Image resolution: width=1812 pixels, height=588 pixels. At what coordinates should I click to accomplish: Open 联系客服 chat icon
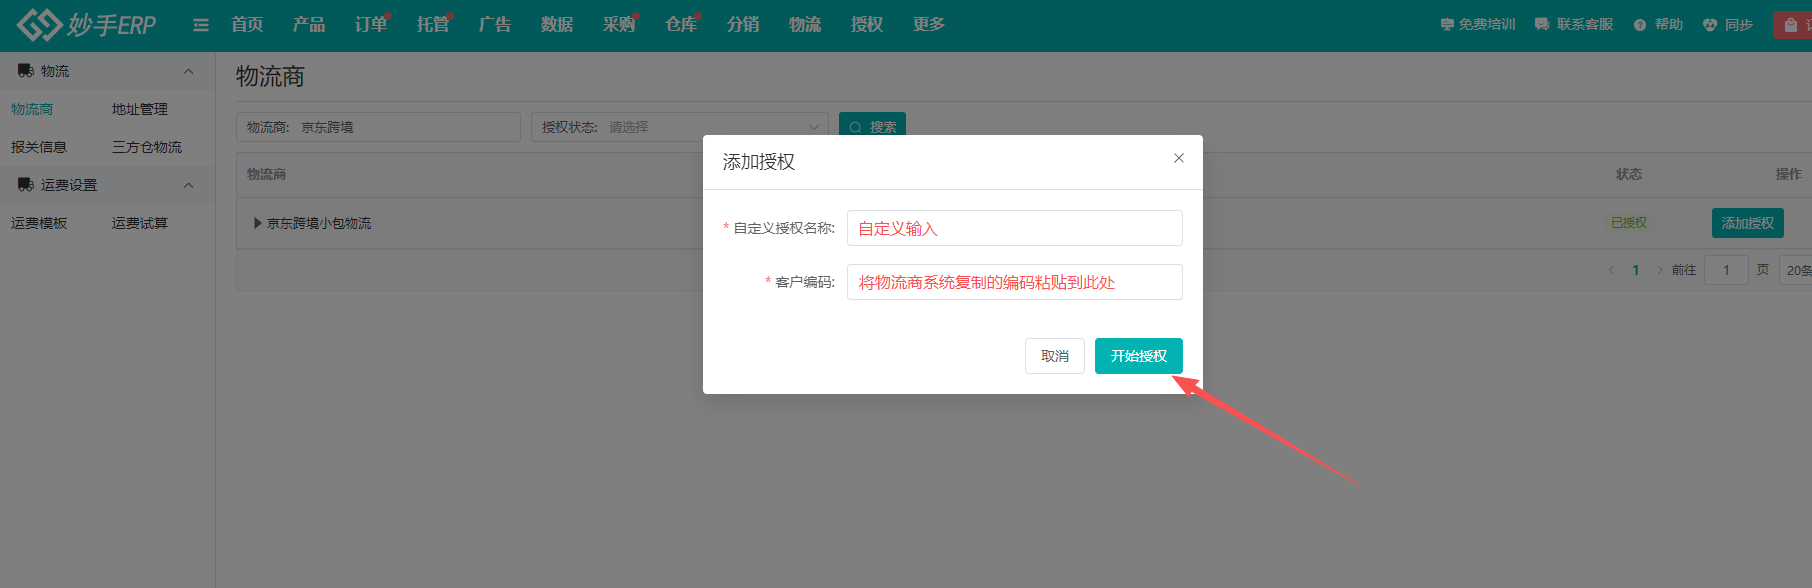click(x=1542, y=25)
